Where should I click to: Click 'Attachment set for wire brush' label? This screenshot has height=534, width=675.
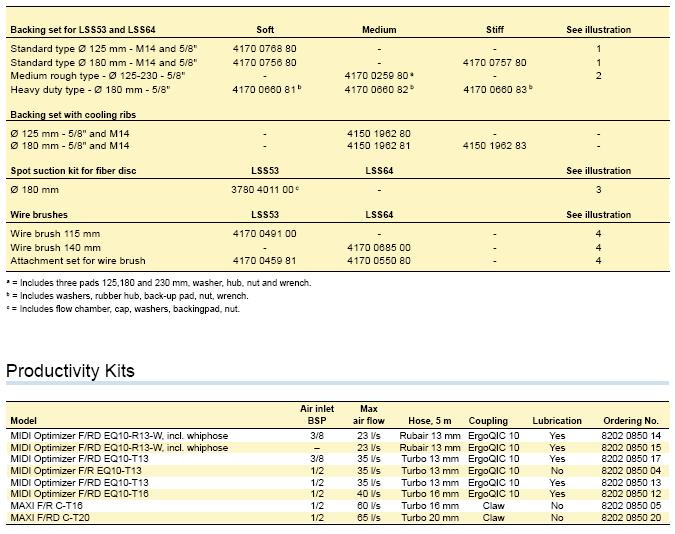coord(78,261)
